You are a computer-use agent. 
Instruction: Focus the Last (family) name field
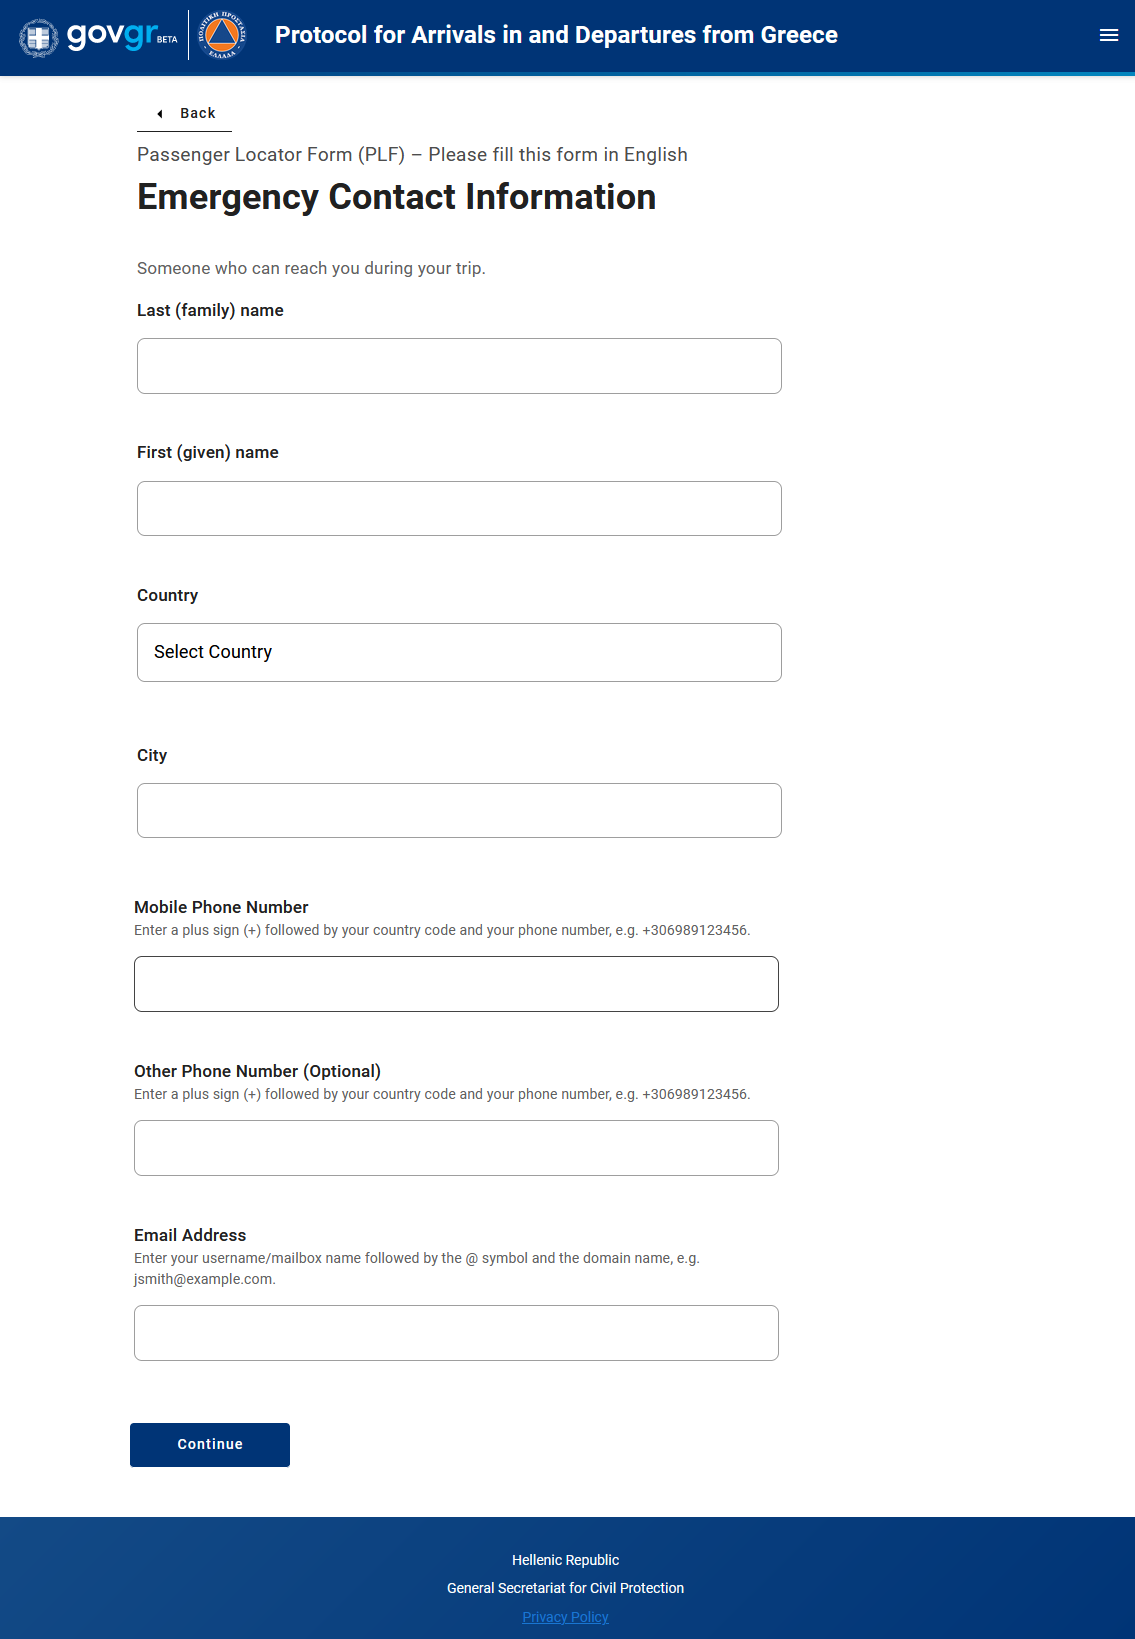click(459, 366)
